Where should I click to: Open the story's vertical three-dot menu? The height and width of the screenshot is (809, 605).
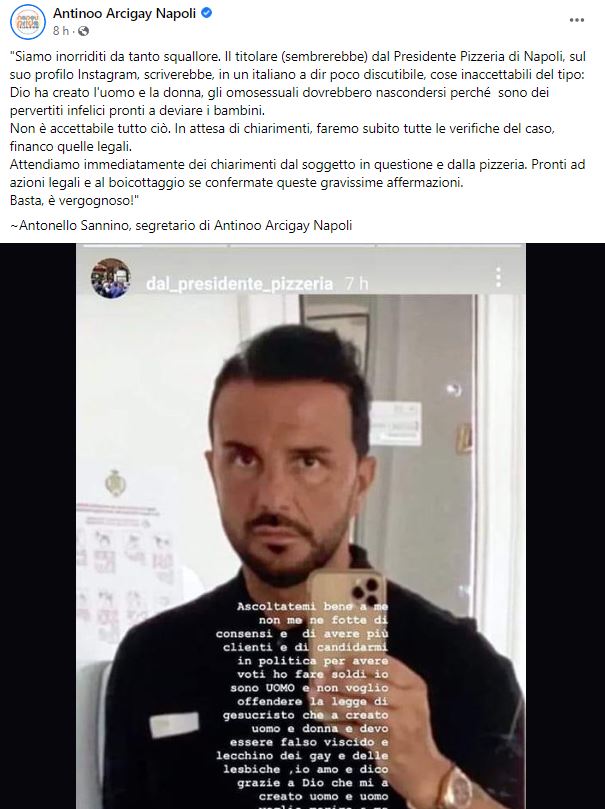[x=498, y=278]
